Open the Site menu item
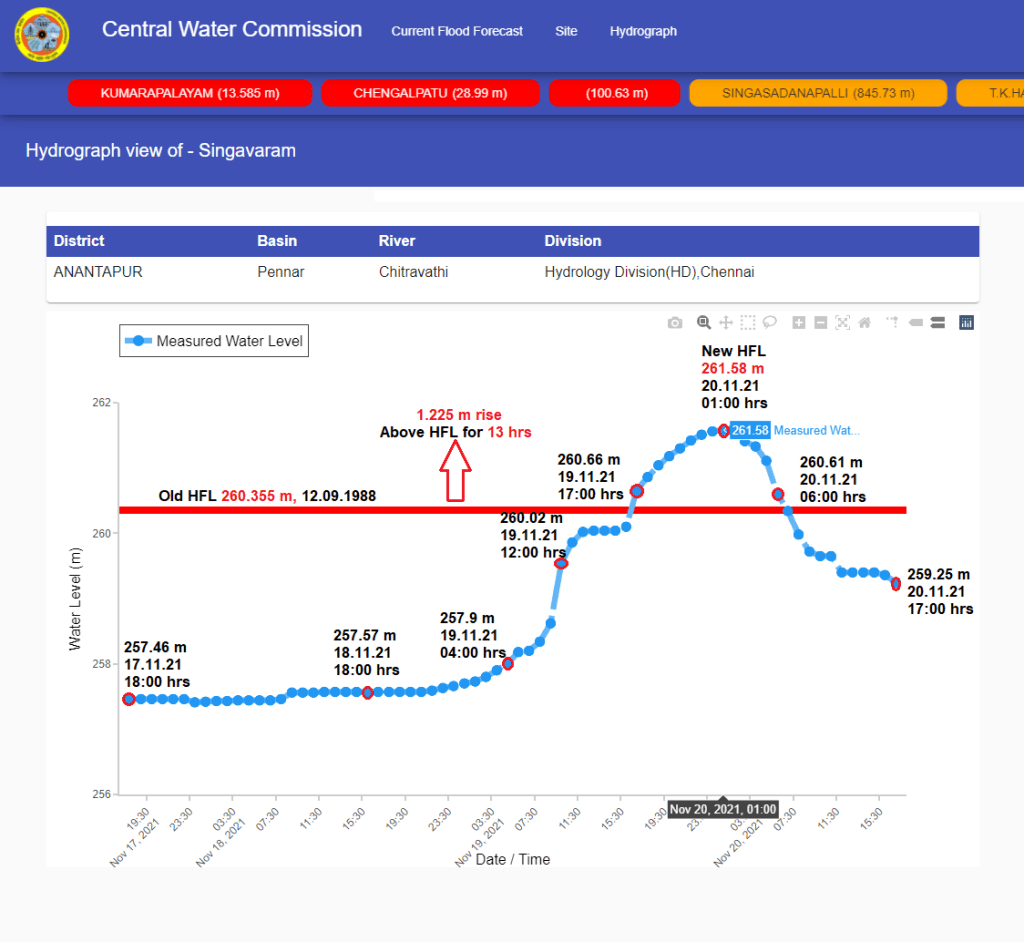 point(566,31)
